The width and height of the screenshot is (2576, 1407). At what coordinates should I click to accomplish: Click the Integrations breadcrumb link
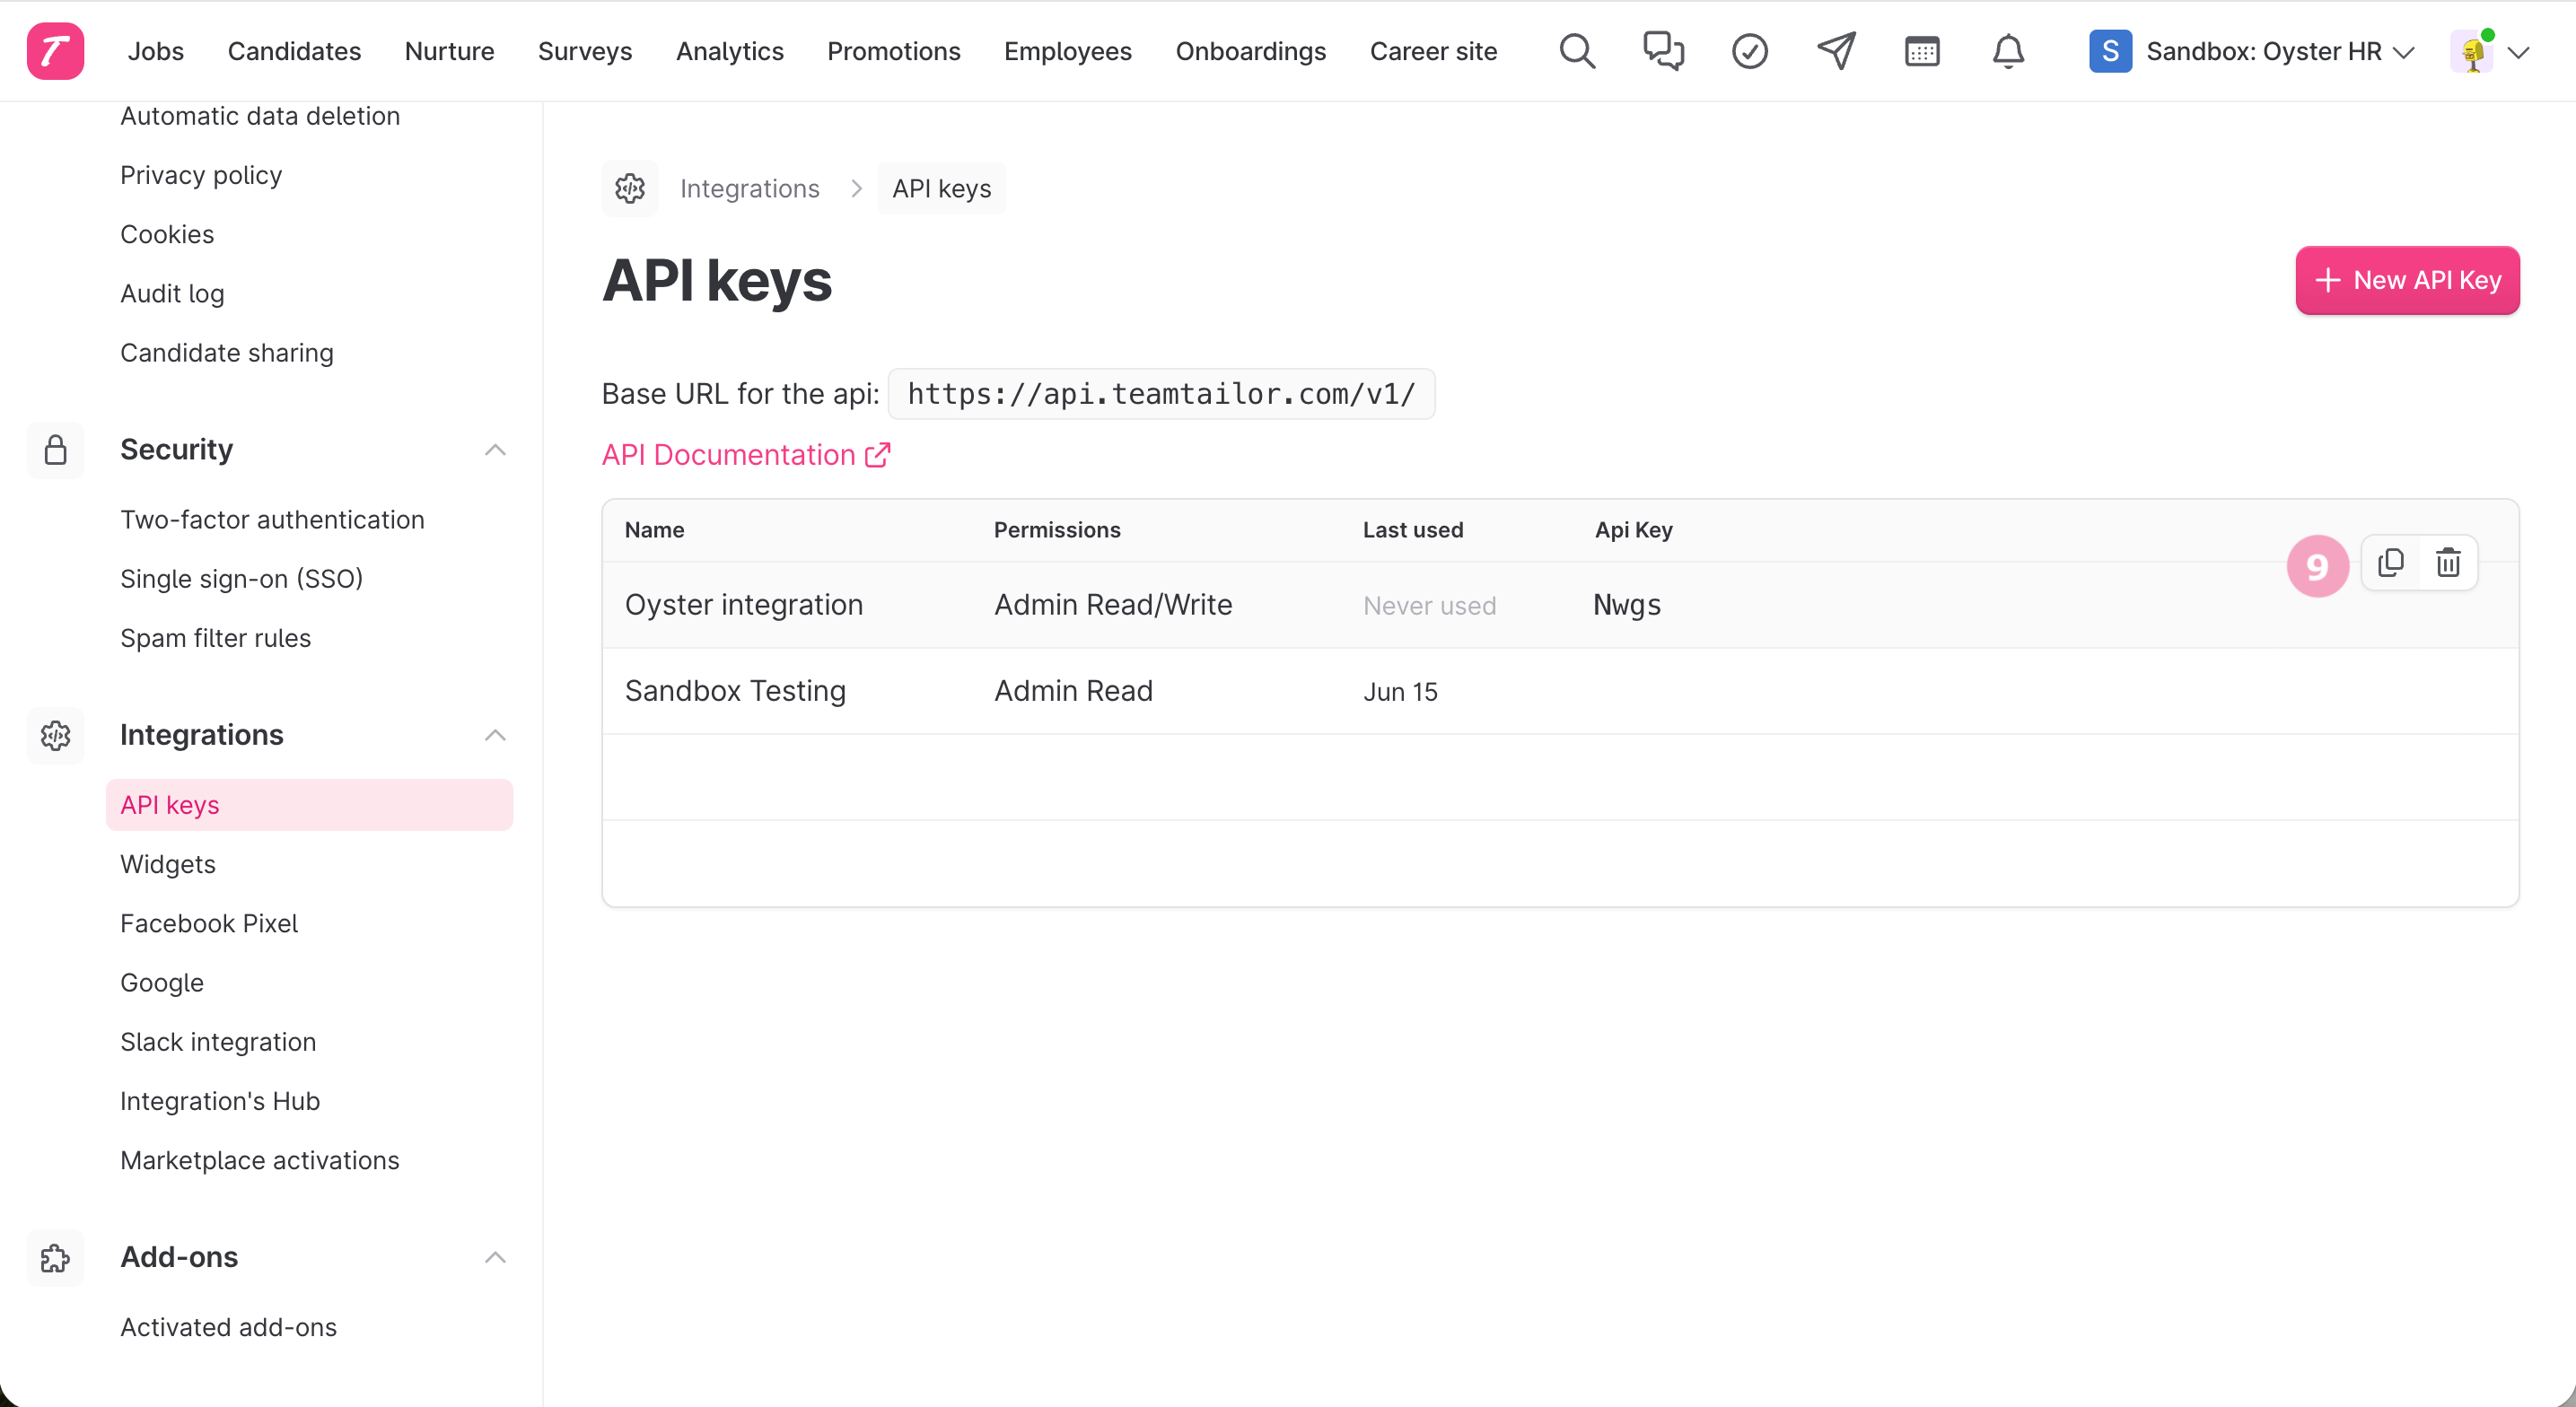(x=749, y=188)
